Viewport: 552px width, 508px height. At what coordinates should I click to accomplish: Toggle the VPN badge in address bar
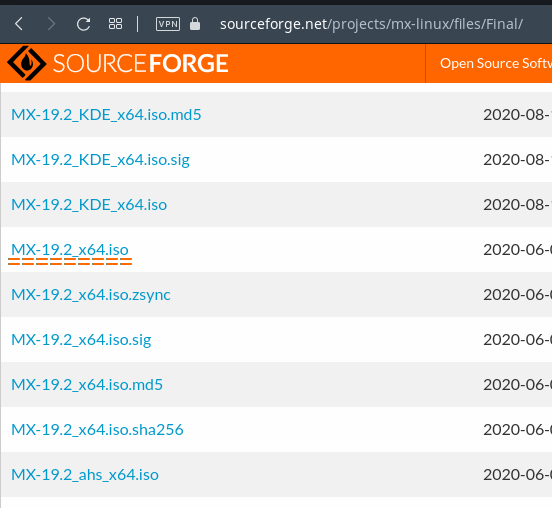[x=168, y=24]
